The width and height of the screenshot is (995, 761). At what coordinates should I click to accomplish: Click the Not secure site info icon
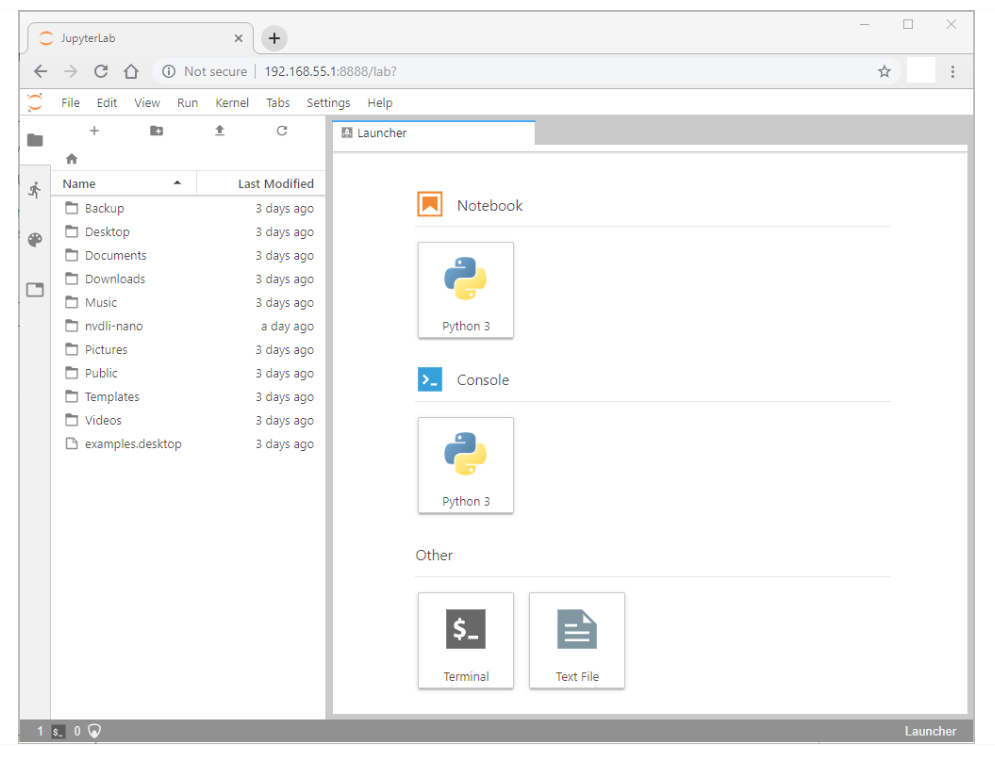tap(168, 71)
